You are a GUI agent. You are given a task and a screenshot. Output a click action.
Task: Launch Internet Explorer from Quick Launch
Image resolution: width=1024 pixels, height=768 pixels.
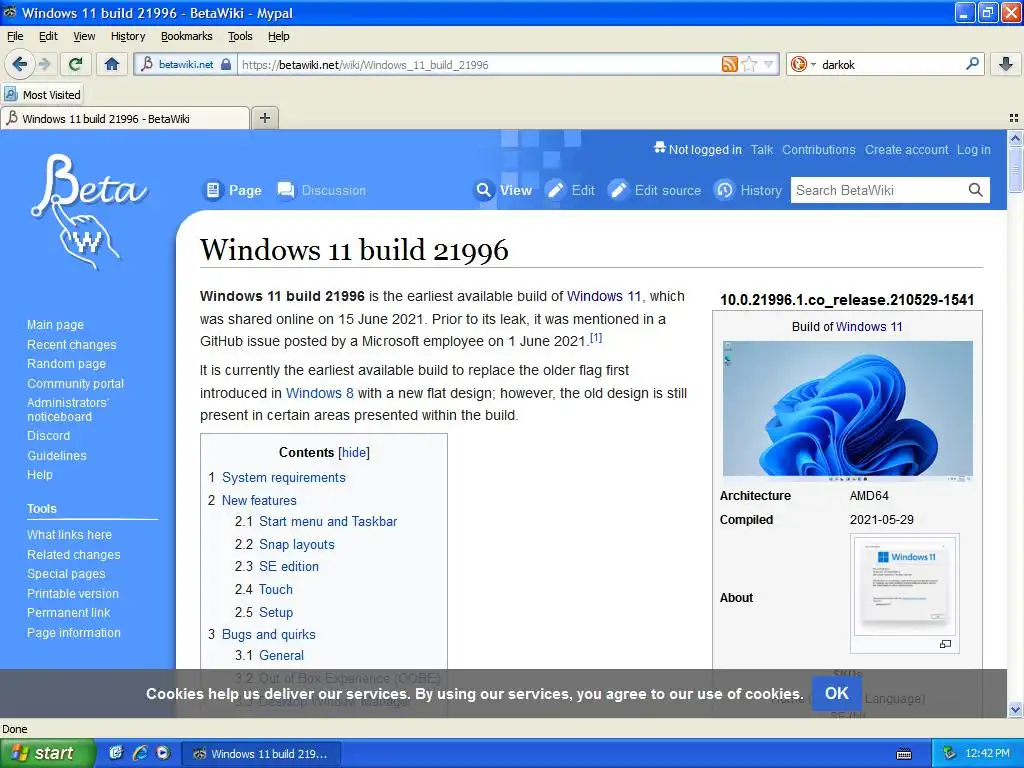point(139,753)
